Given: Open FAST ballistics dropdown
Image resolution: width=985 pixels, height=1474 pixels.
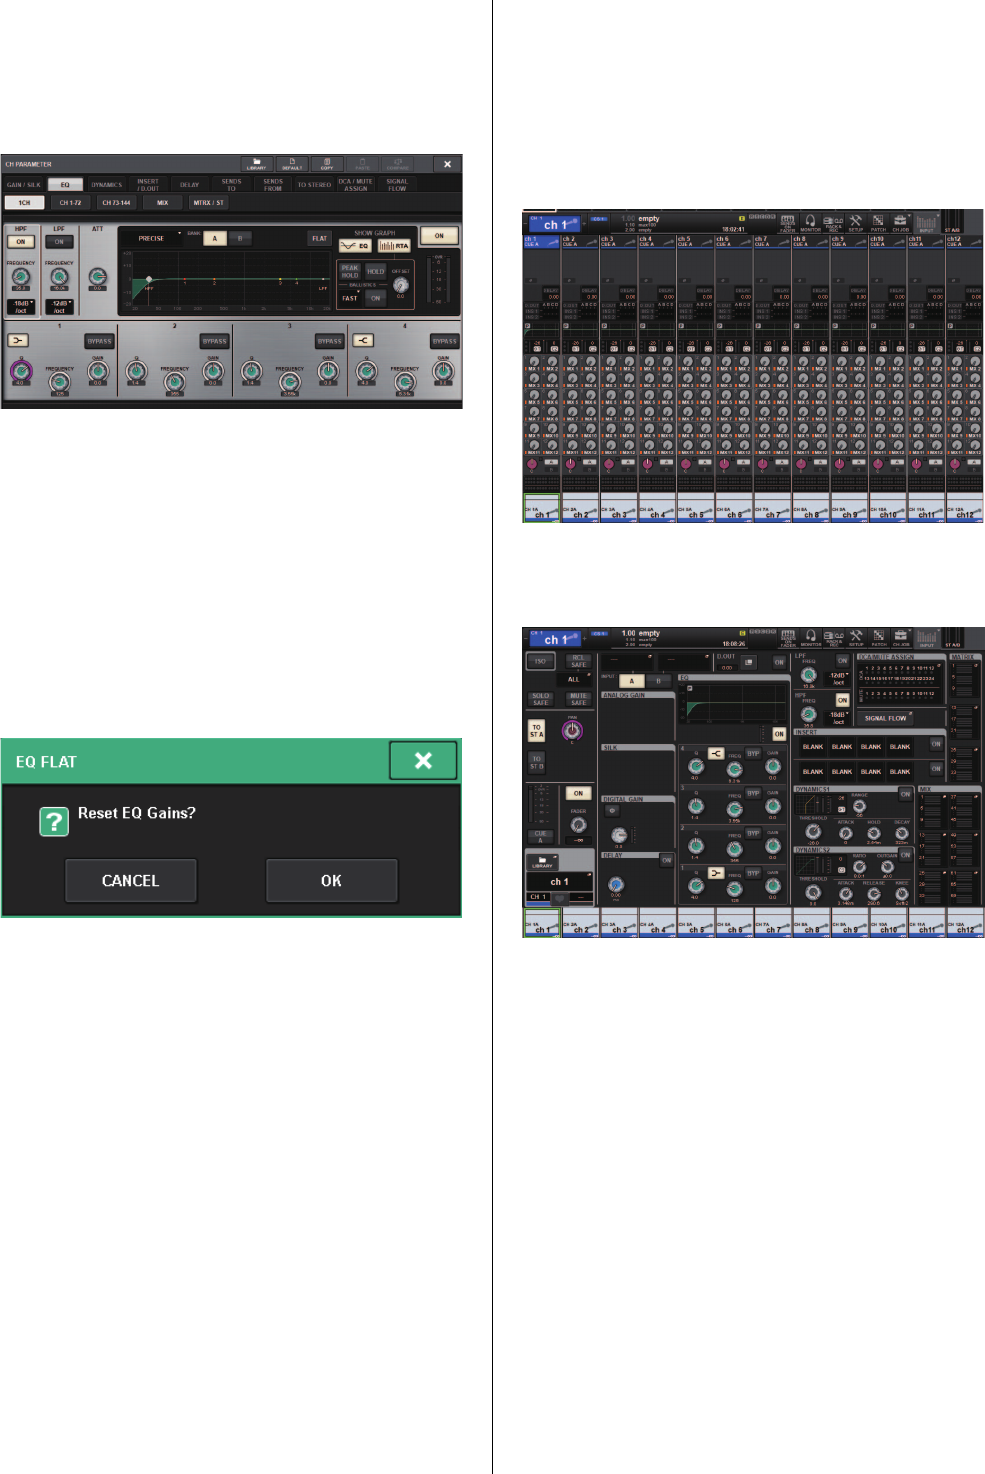Looking at the screenshot, I should click(x=350, y=298).
